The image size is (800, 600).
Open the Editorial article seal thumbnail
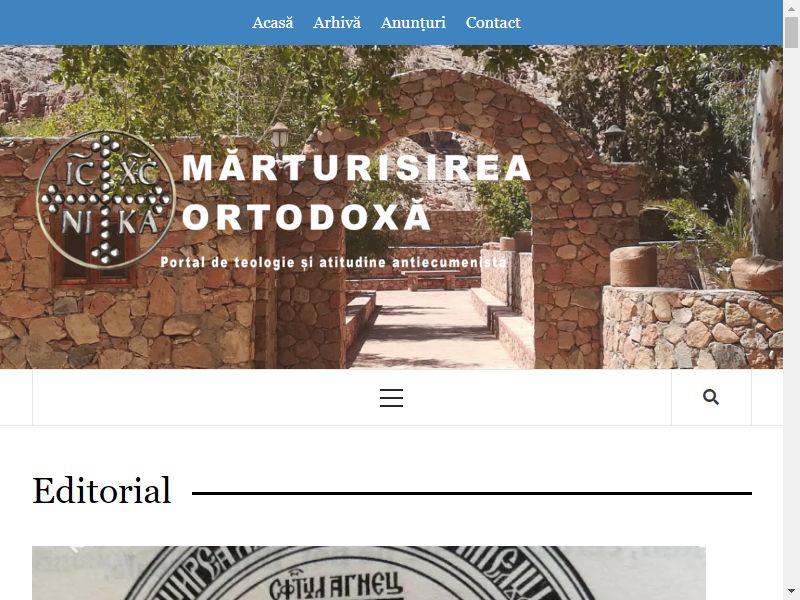click(x=369, y=573)
